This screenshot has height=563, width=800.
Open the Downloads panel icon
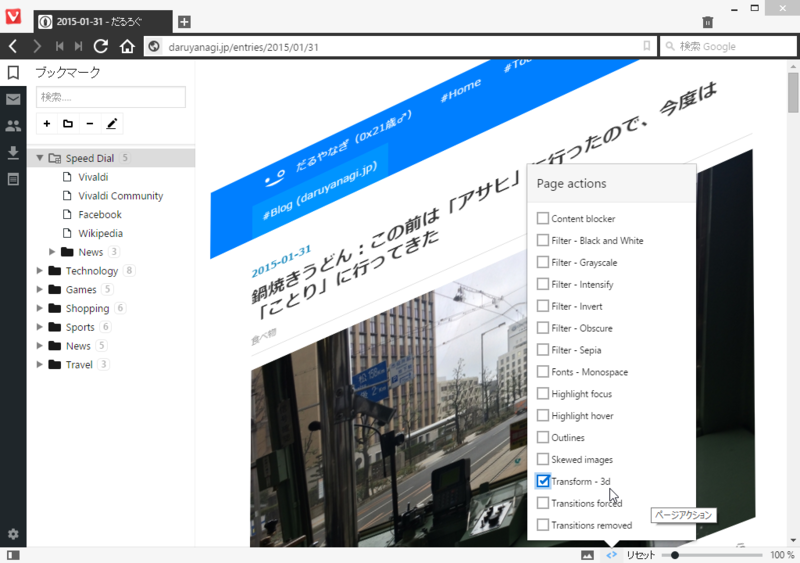(13, 152)
